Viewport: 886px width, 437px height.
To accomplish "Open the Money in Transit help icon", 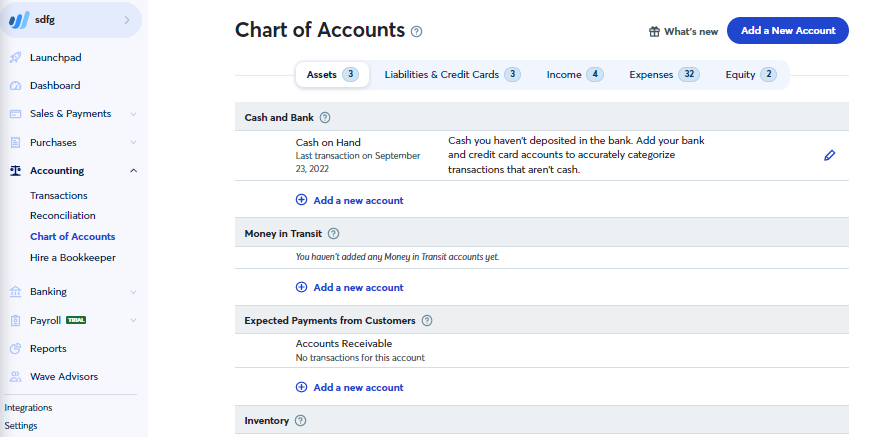I will click(333, 233).
